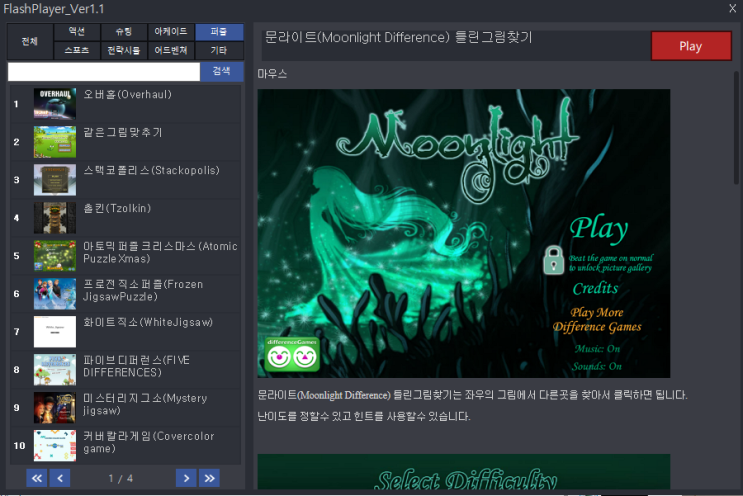Select the 기타 category tab
This screenshot has width=743, height=496.
coord(219,50)
